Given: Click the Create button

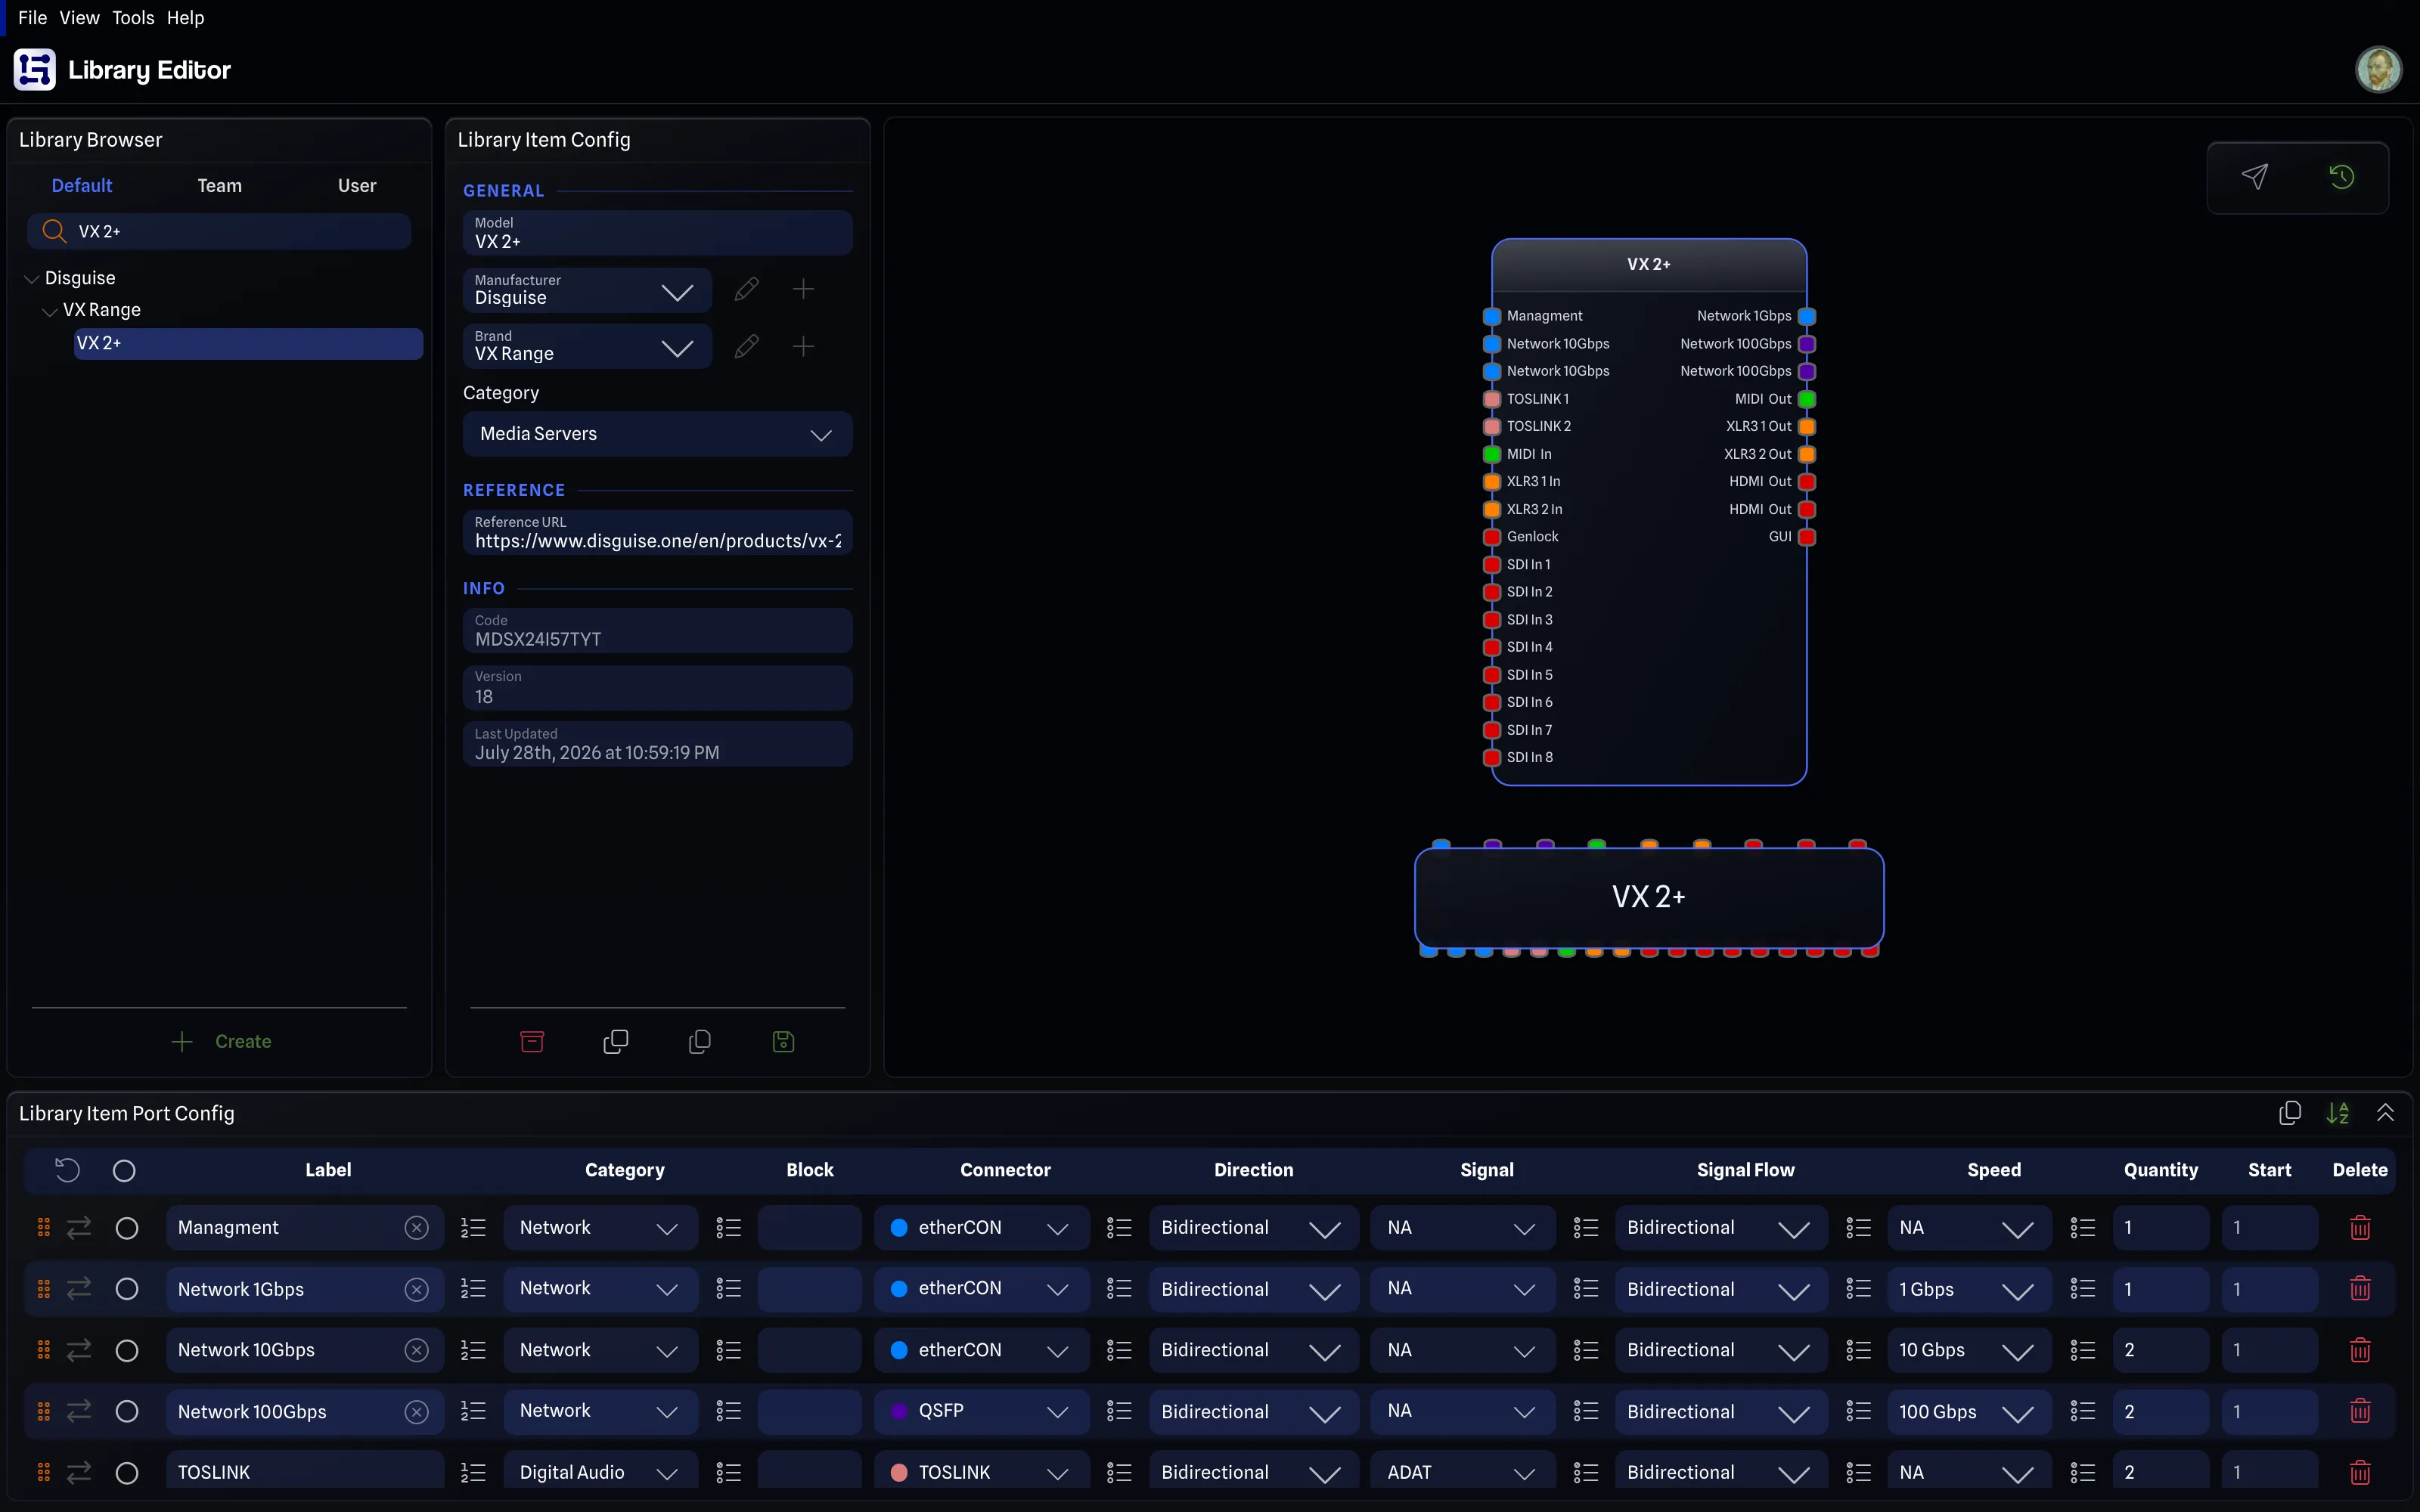Looking at the screenshot, I should [221, 1041].
